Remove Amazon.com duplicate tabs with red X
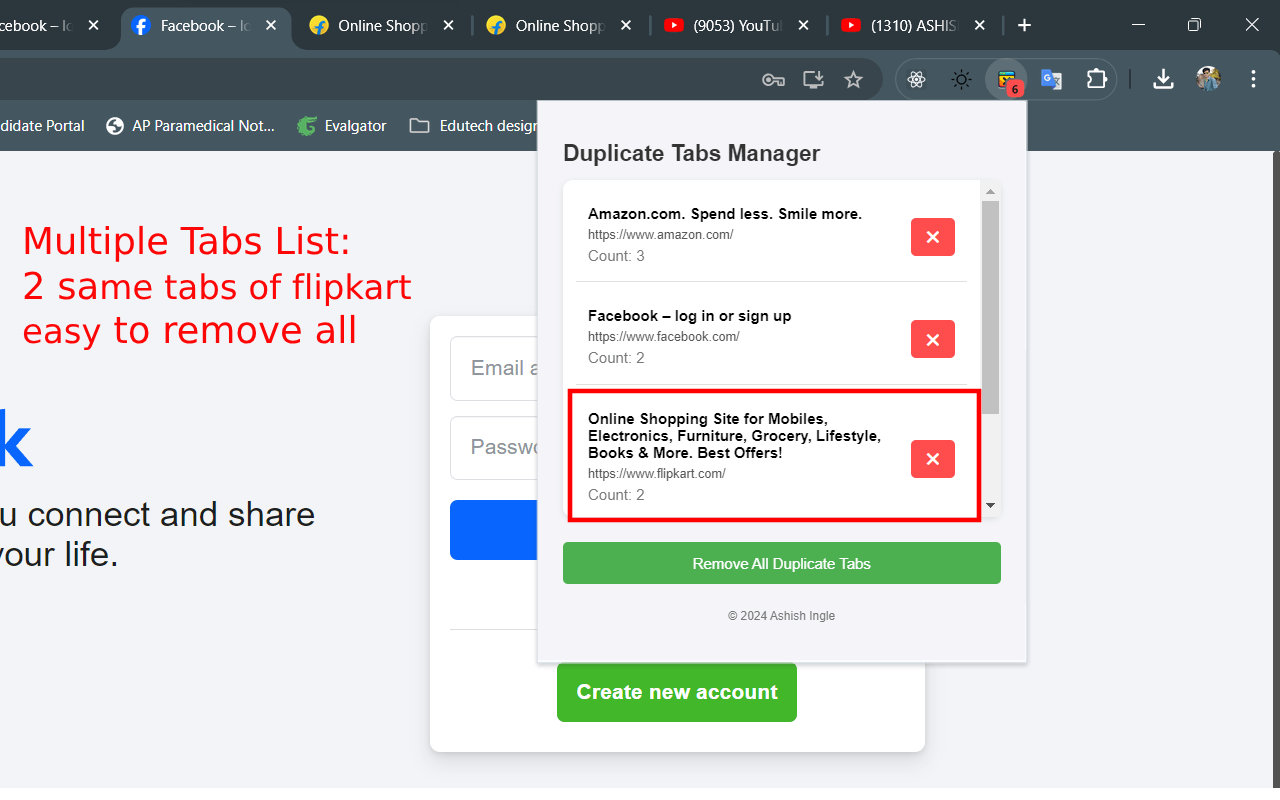This screenshot has height=800, width=1280. (x=933, y=237)
